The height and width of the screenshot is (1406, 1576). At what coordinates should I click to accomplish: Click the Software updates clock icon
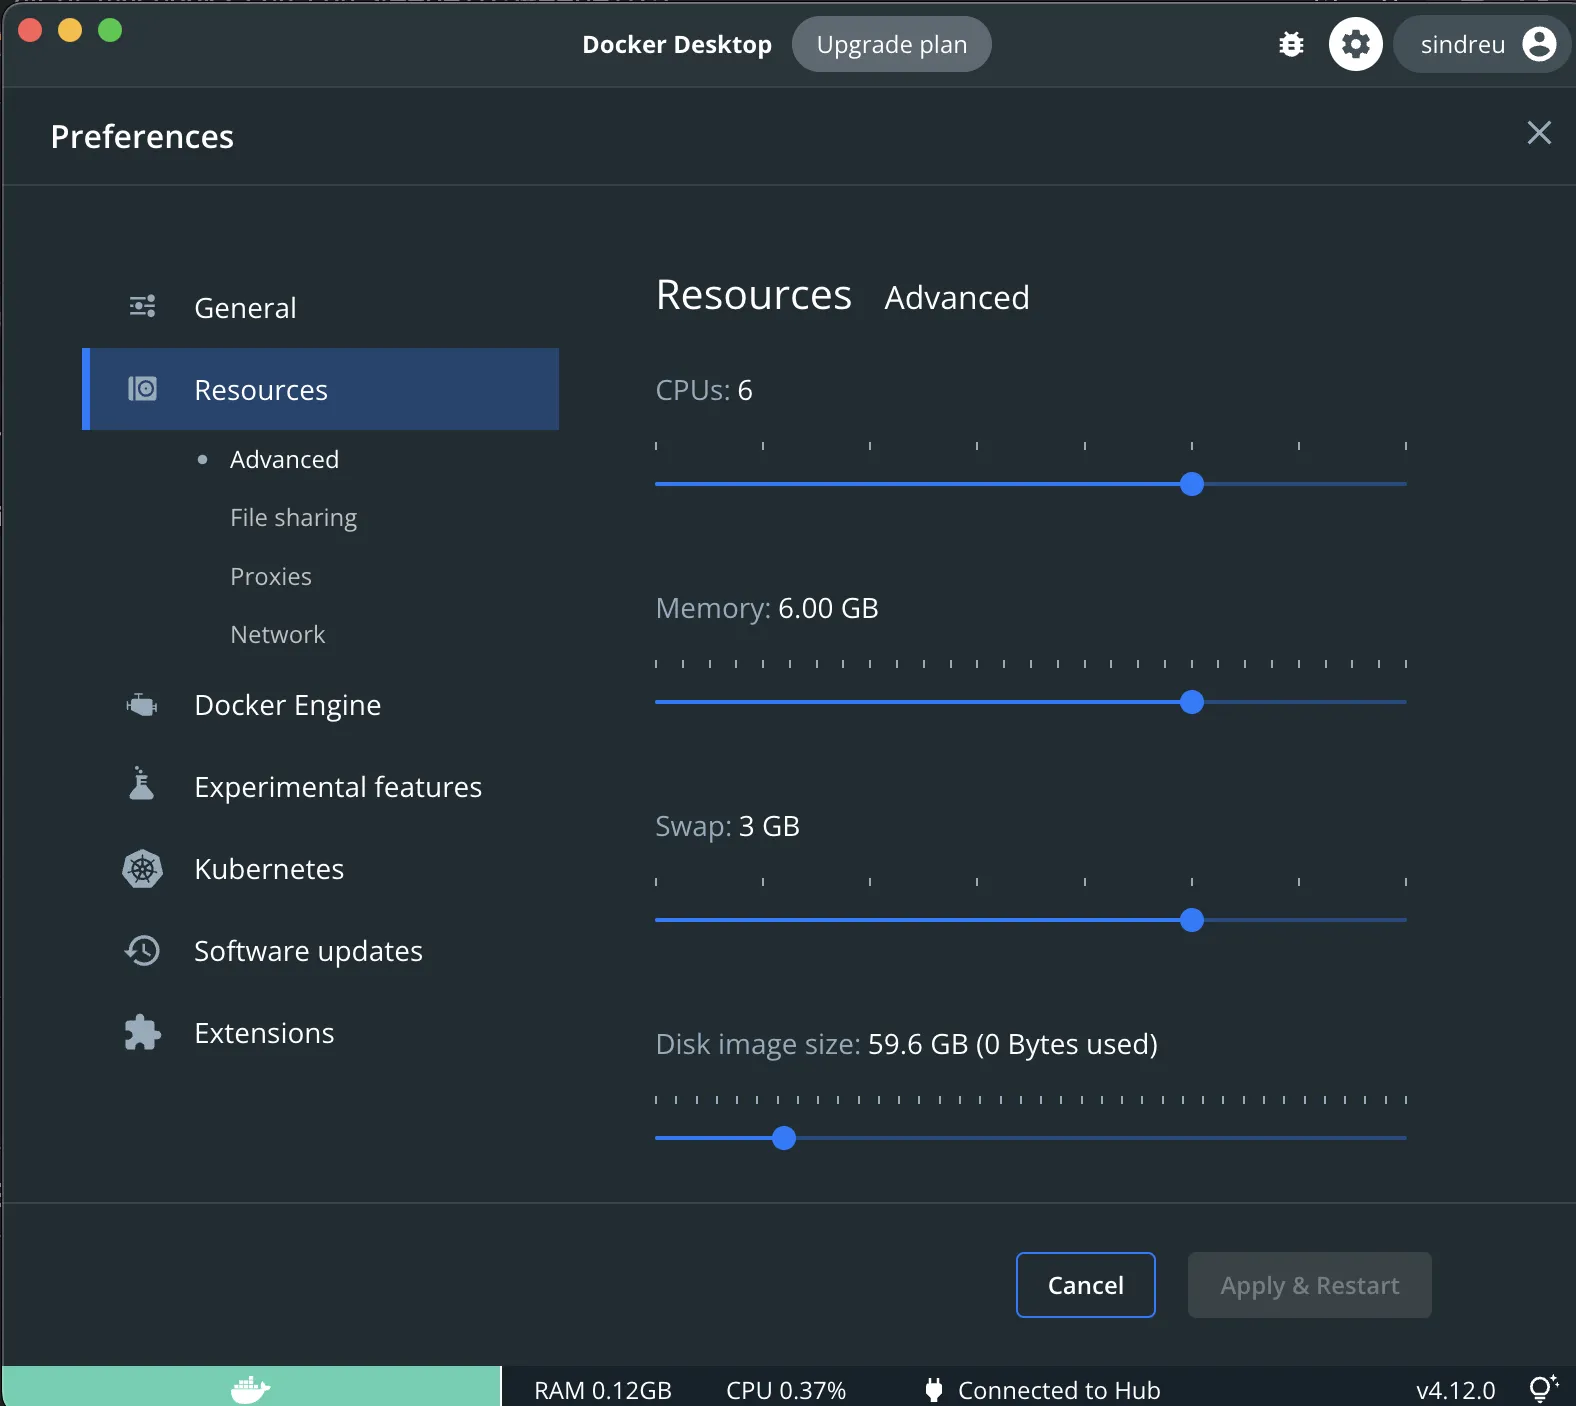[x=142, y=950]
